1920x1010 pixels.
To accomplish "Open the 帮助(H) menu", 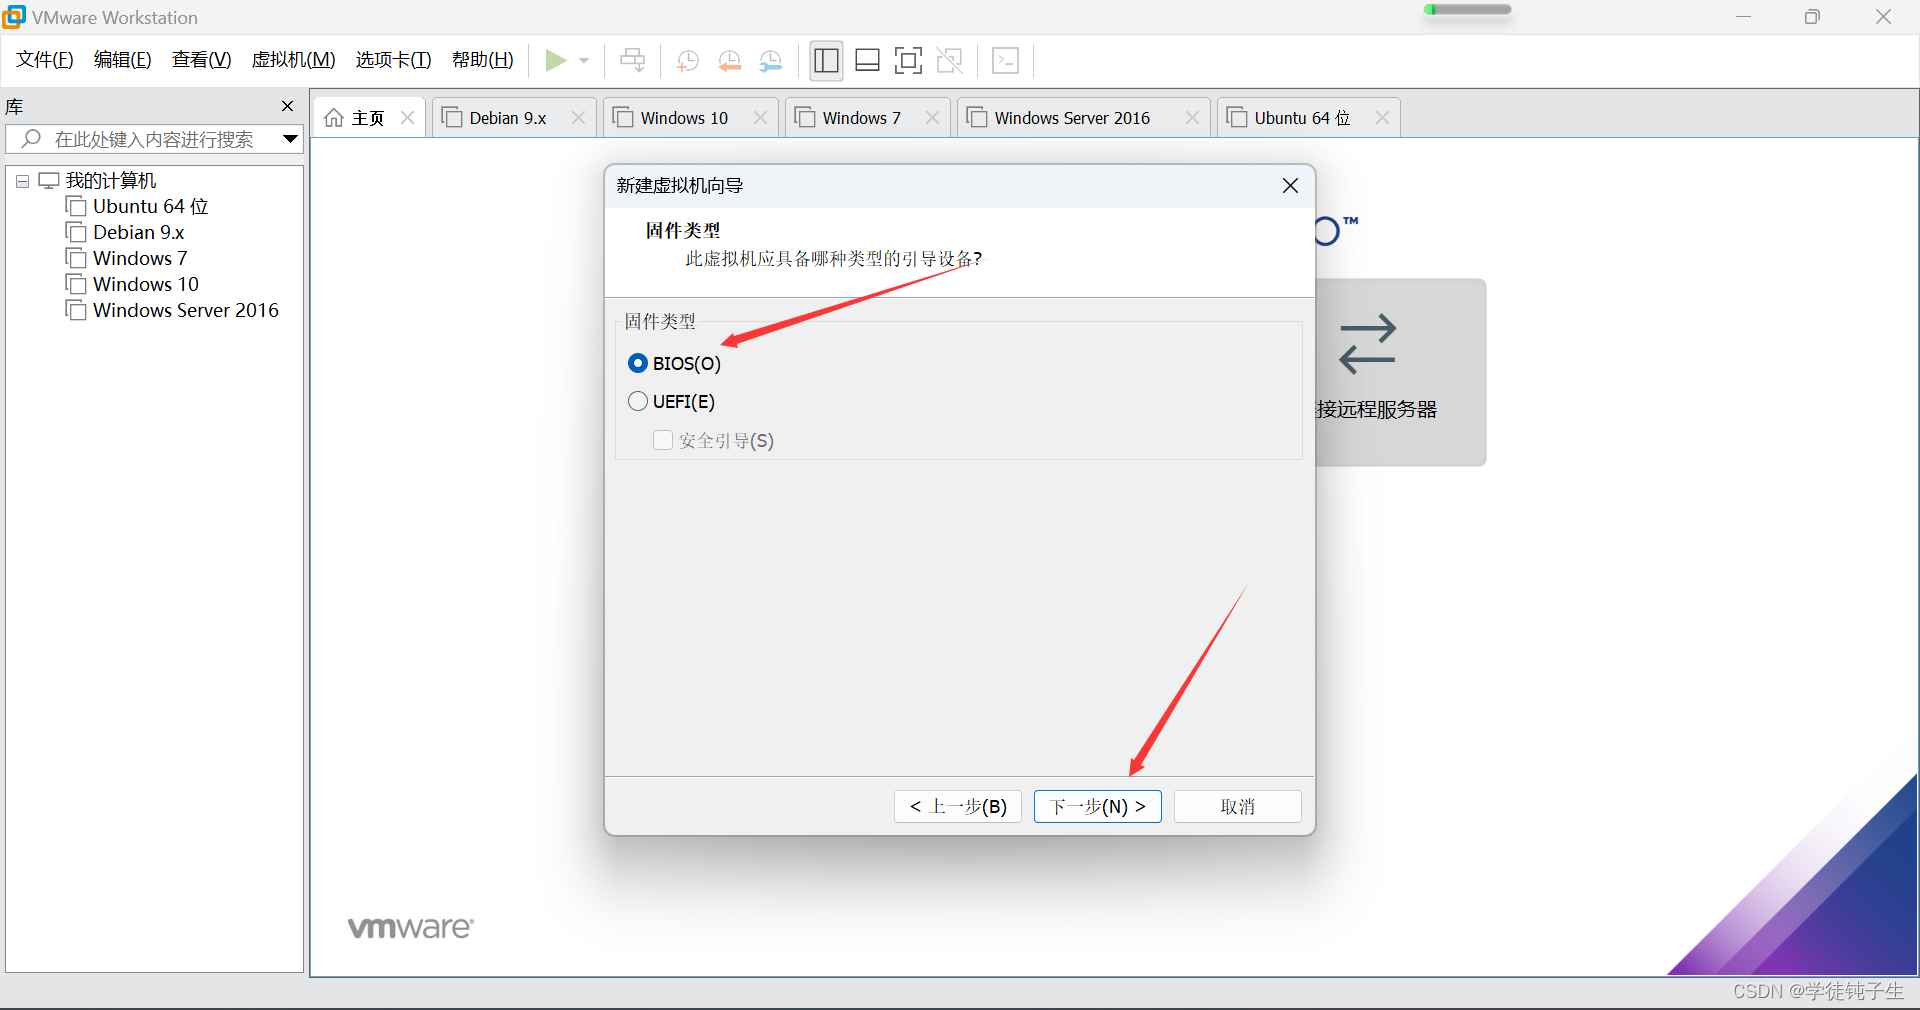I will click(482, 60).
